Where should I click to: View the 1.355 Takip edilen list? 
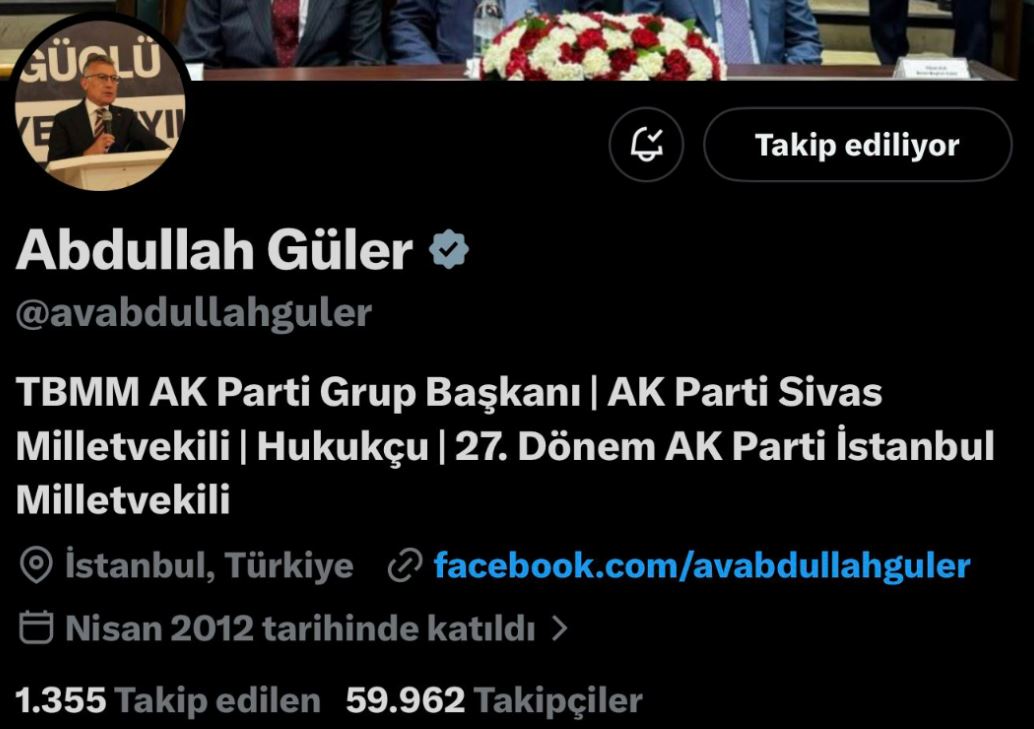pyautogui.click(x=168, y=700)
